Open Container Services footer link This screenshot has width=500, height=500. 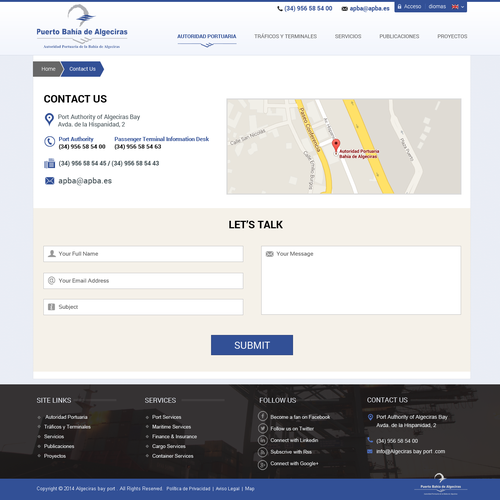[x=173, y=456]
